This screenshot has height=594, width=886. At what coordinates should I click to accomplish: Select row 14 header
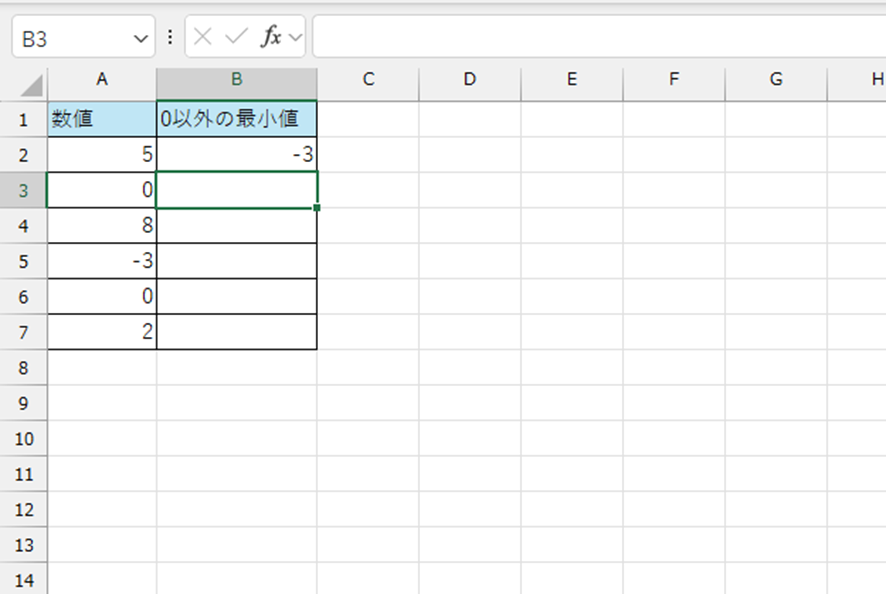[x=23, y=580]
